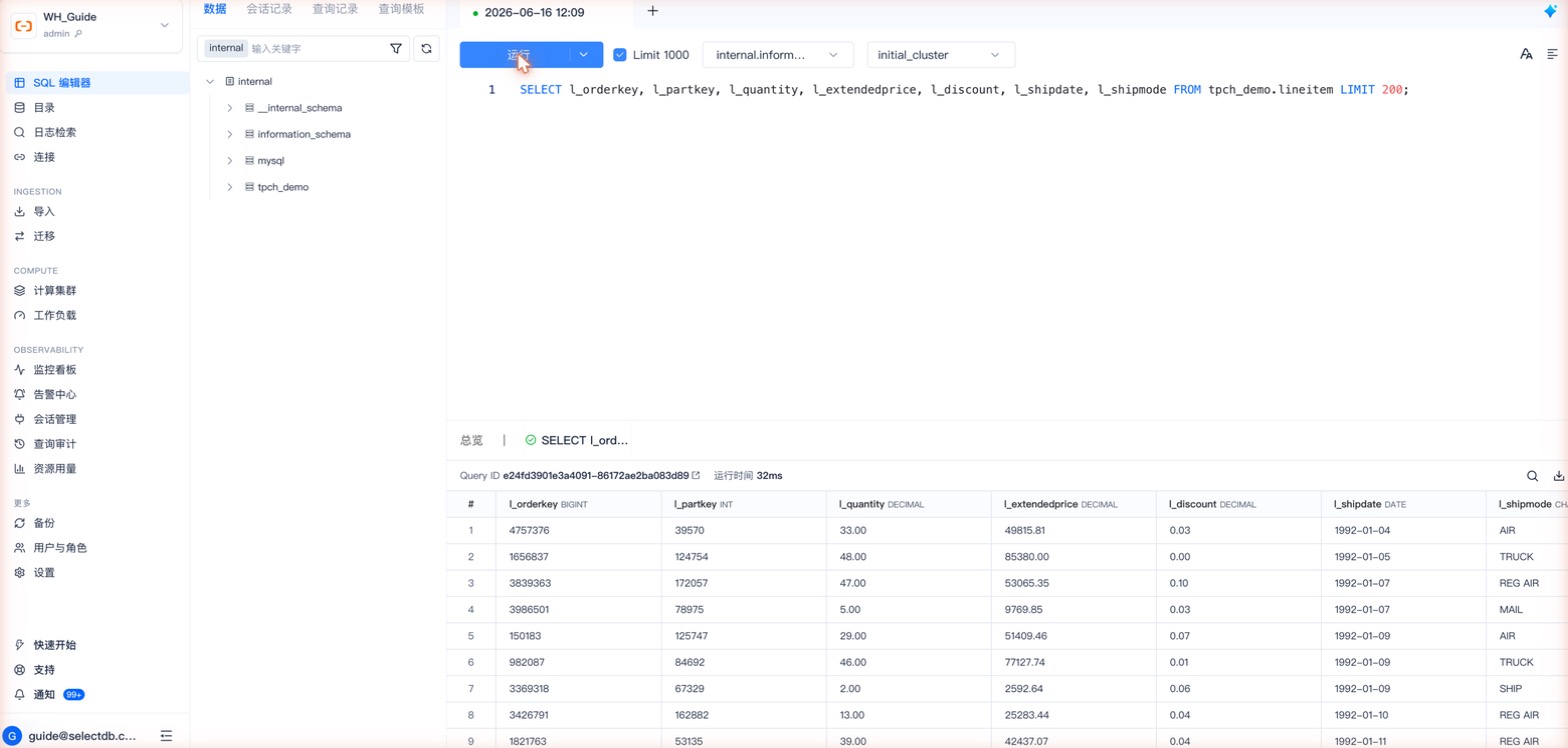Click cell value 85380.00 in row 2
Screen dimensions: 1568x748
point(1026,556)
